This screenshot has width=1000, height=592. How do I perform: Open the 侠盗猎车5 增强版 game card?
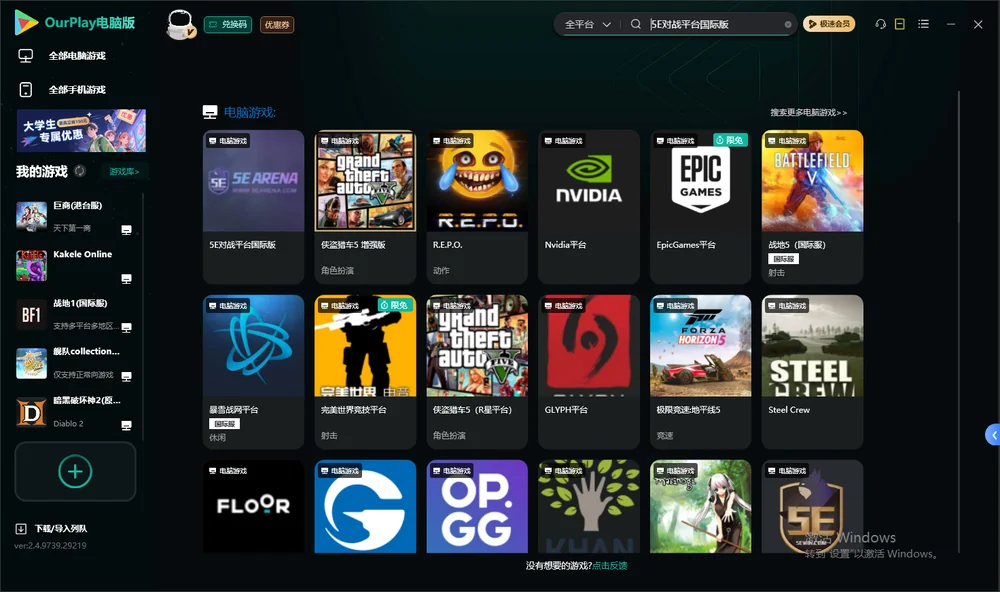(x=365, y=207)
